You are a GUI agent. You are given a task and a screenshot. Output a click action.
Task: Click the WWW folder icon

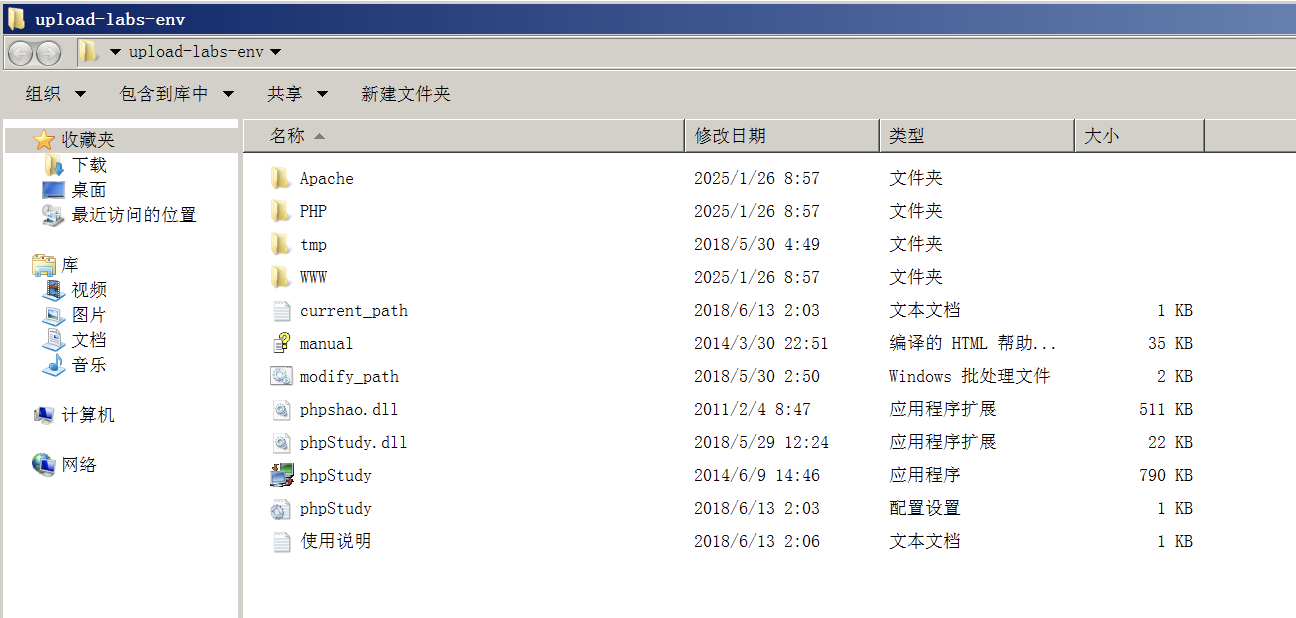pos(281,277)
